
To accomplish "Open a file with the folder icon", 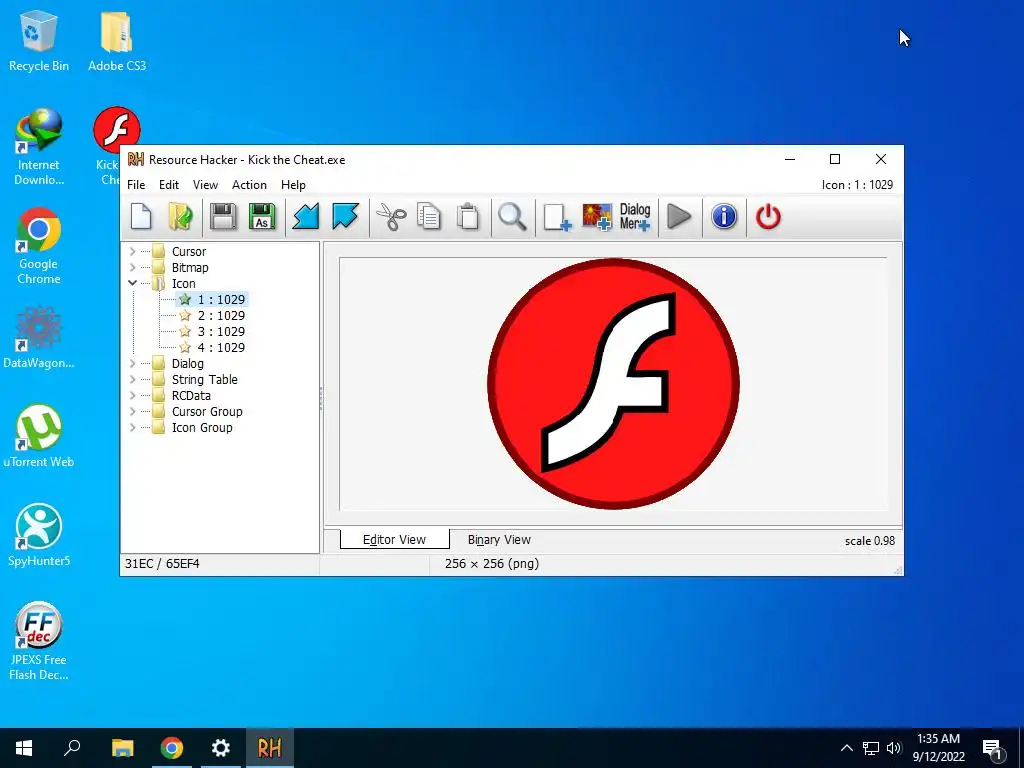I will [x=180, y=217].
